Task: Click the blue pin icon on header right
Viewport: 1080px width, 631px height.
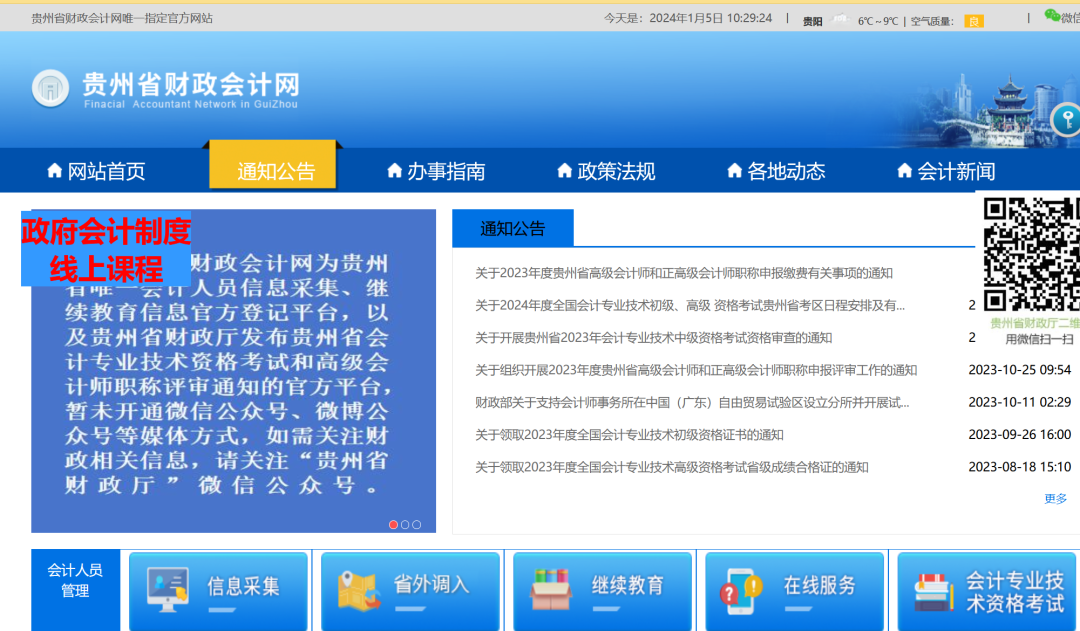Action: 1070,118
